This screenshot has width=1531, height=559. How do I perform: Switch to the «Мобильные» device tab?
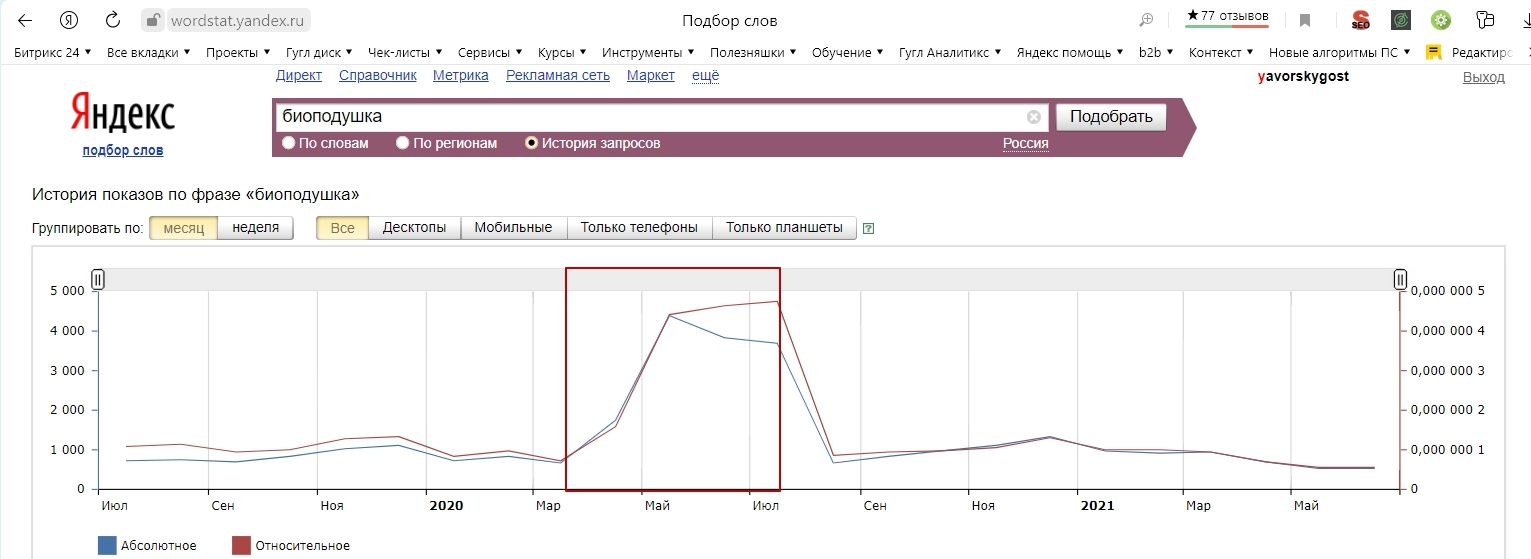[x=513, y=228]
